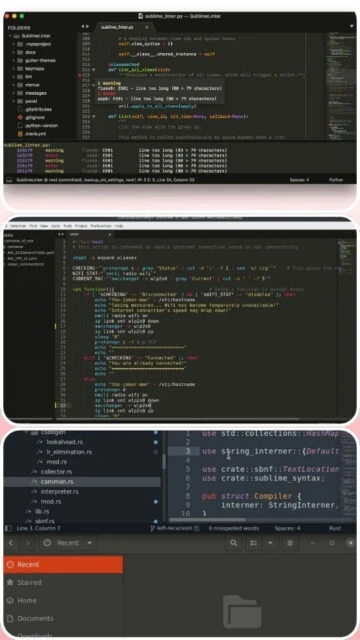Click the sidebar toggle icon in Rust editor status bar

(9, 528)
